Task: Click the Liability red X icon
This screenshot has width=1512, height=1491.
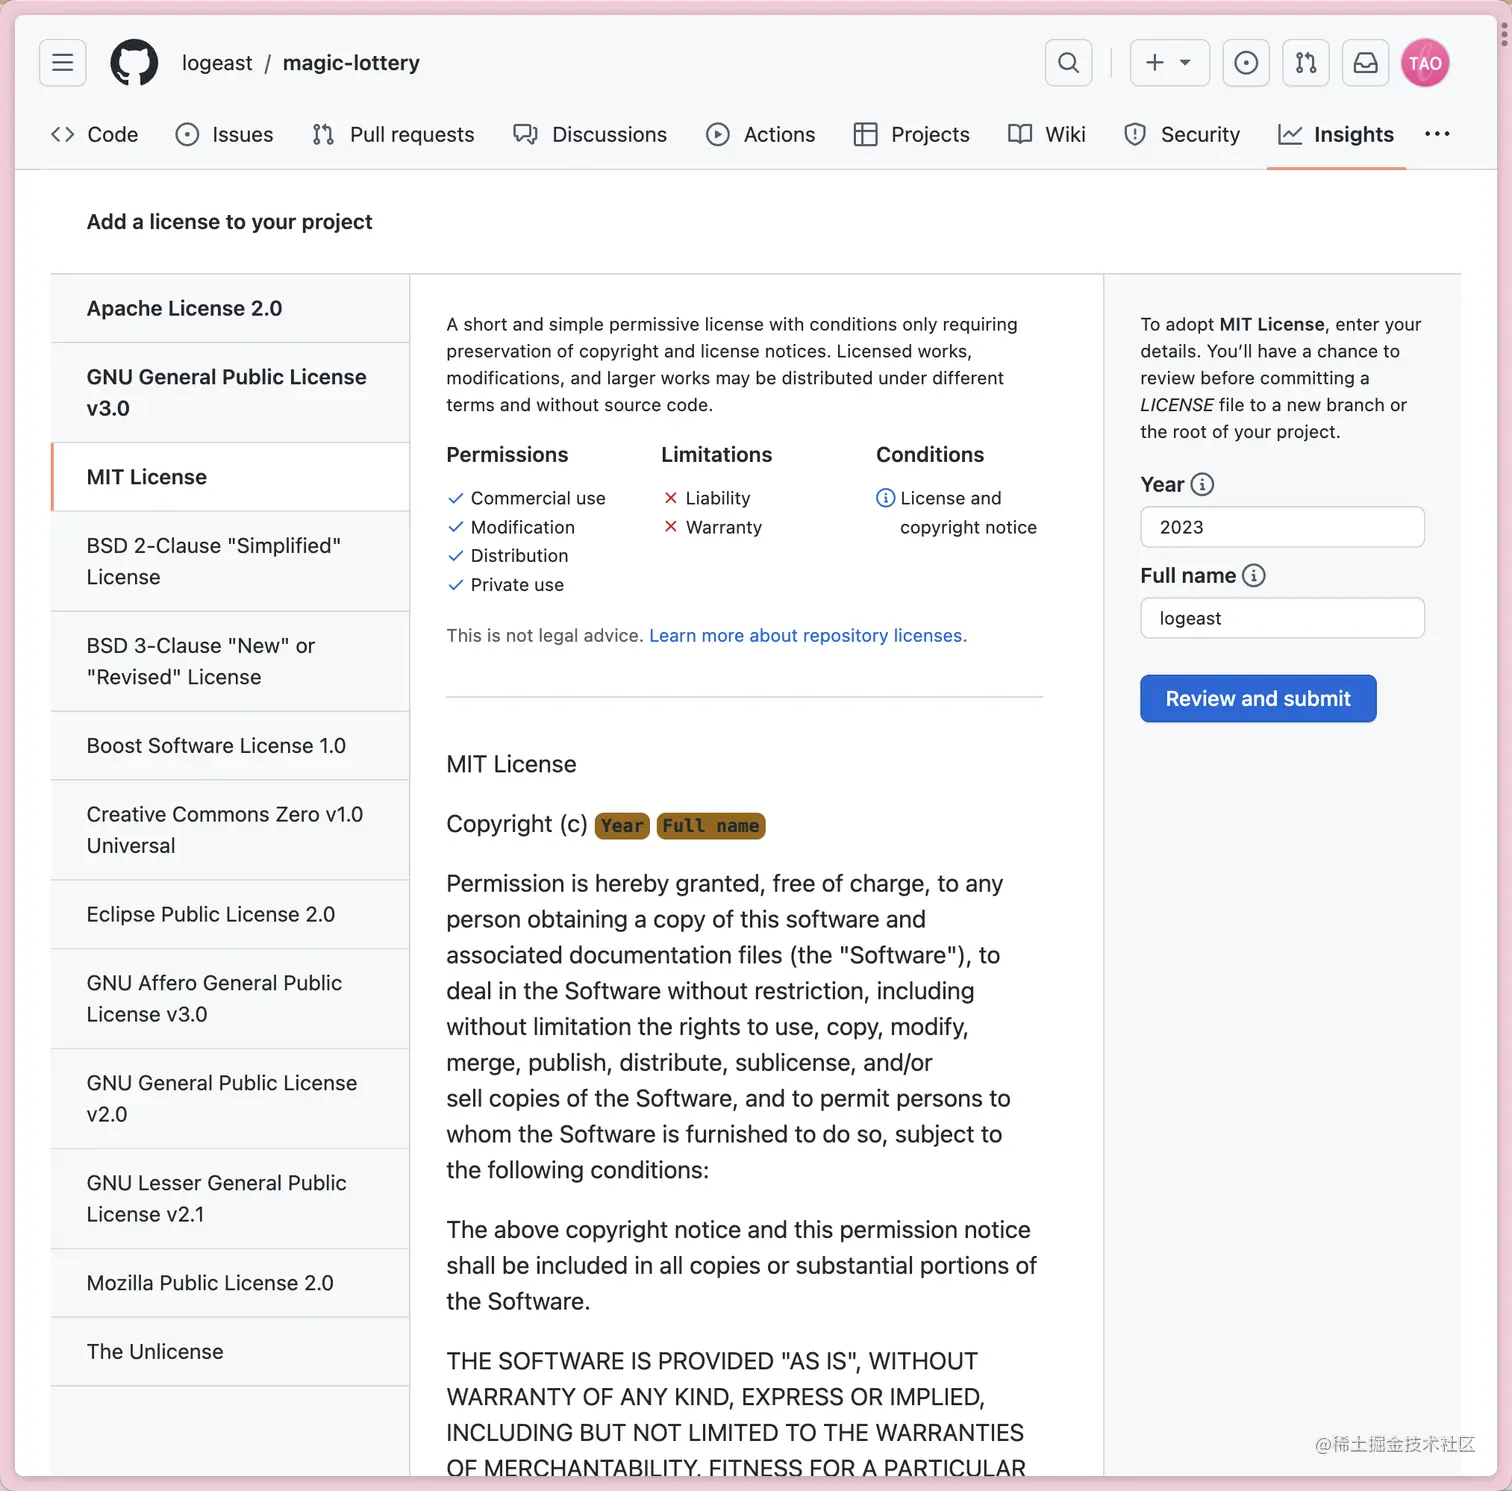Action: coord(671,498)
